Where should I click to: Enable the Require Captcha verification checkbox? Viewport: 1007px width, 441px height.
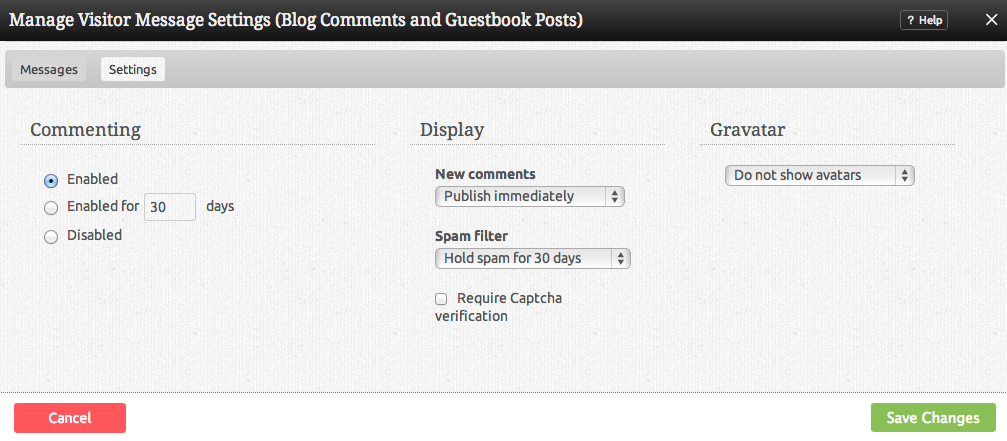pyautogui.click(x=441, y=299)
